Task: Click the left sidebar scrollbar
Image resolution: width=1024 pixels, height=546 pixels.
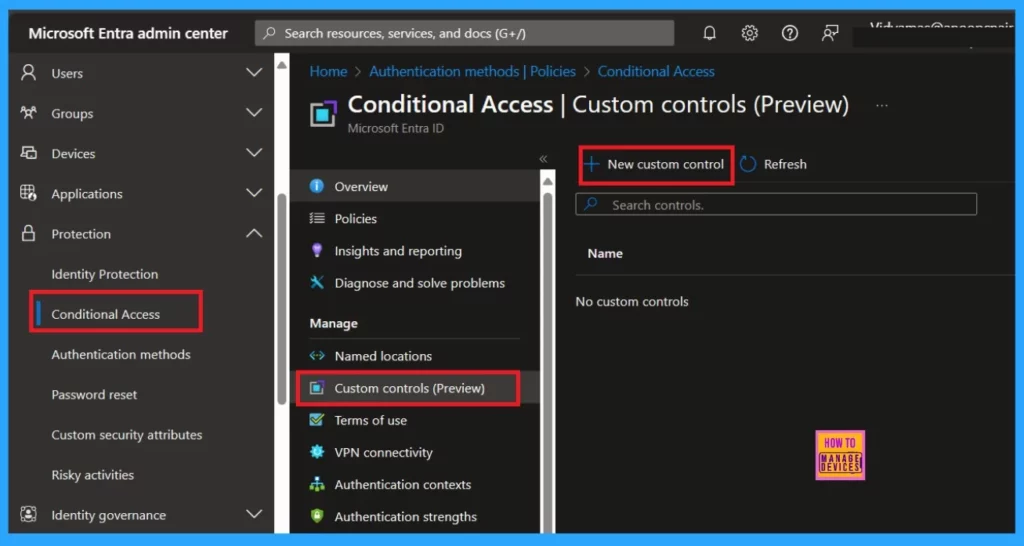Action: point(281,299)
